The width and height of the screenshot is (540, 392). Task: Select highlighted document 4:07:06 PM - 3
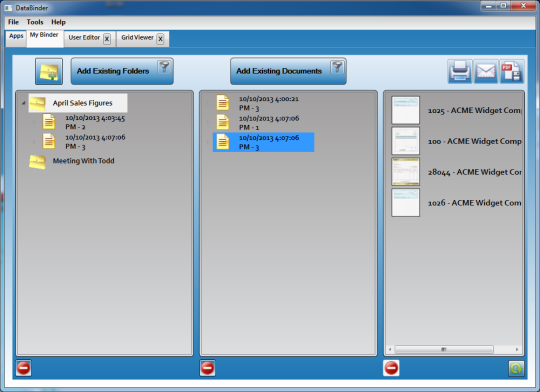(263, 142)
